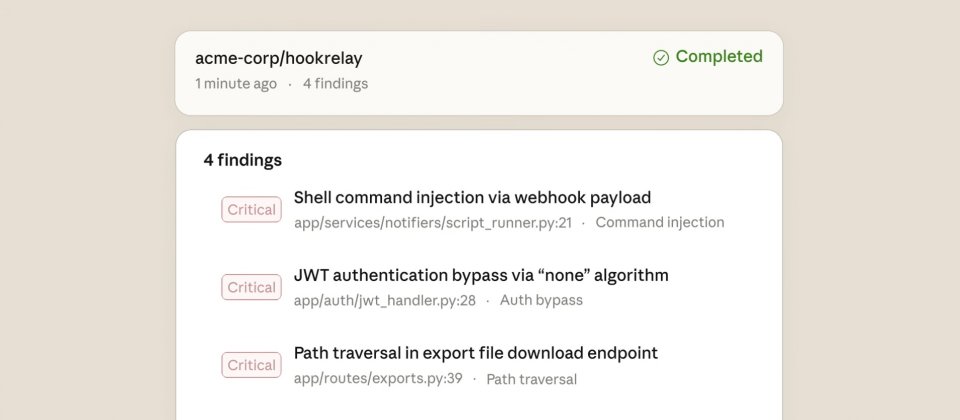
Task: Click the Critical badge on path traversal finding
Action: [251, 366]
